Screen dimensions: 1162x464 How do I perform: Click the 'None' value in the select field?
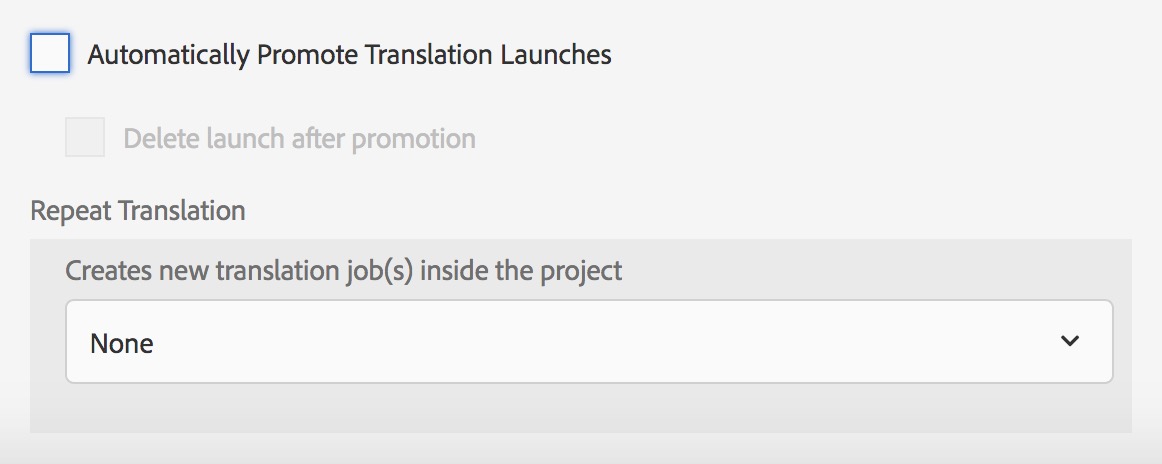pos(122,344)
